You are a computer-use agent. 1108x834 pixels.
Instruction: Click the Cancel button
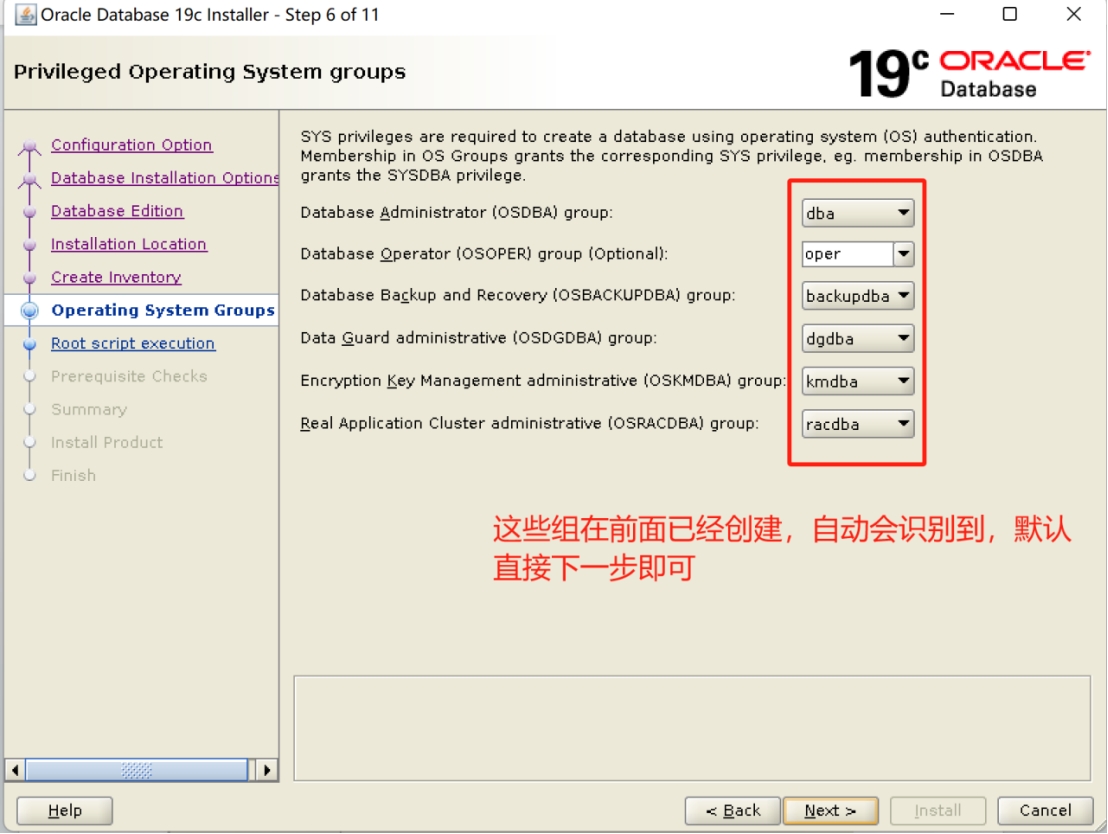coord(1045,811)
